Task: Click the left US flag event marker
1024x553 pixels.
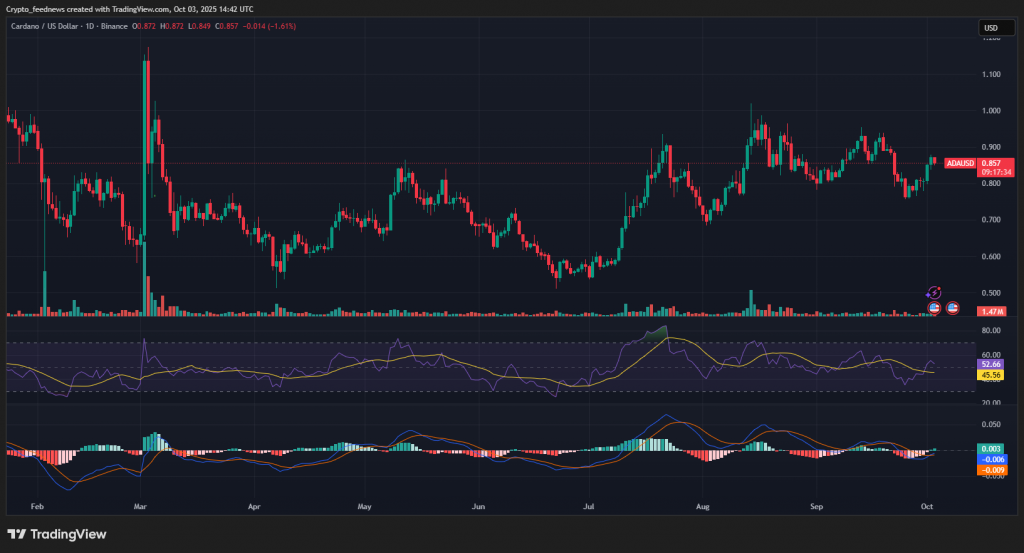Action: (x=935, y=307)
